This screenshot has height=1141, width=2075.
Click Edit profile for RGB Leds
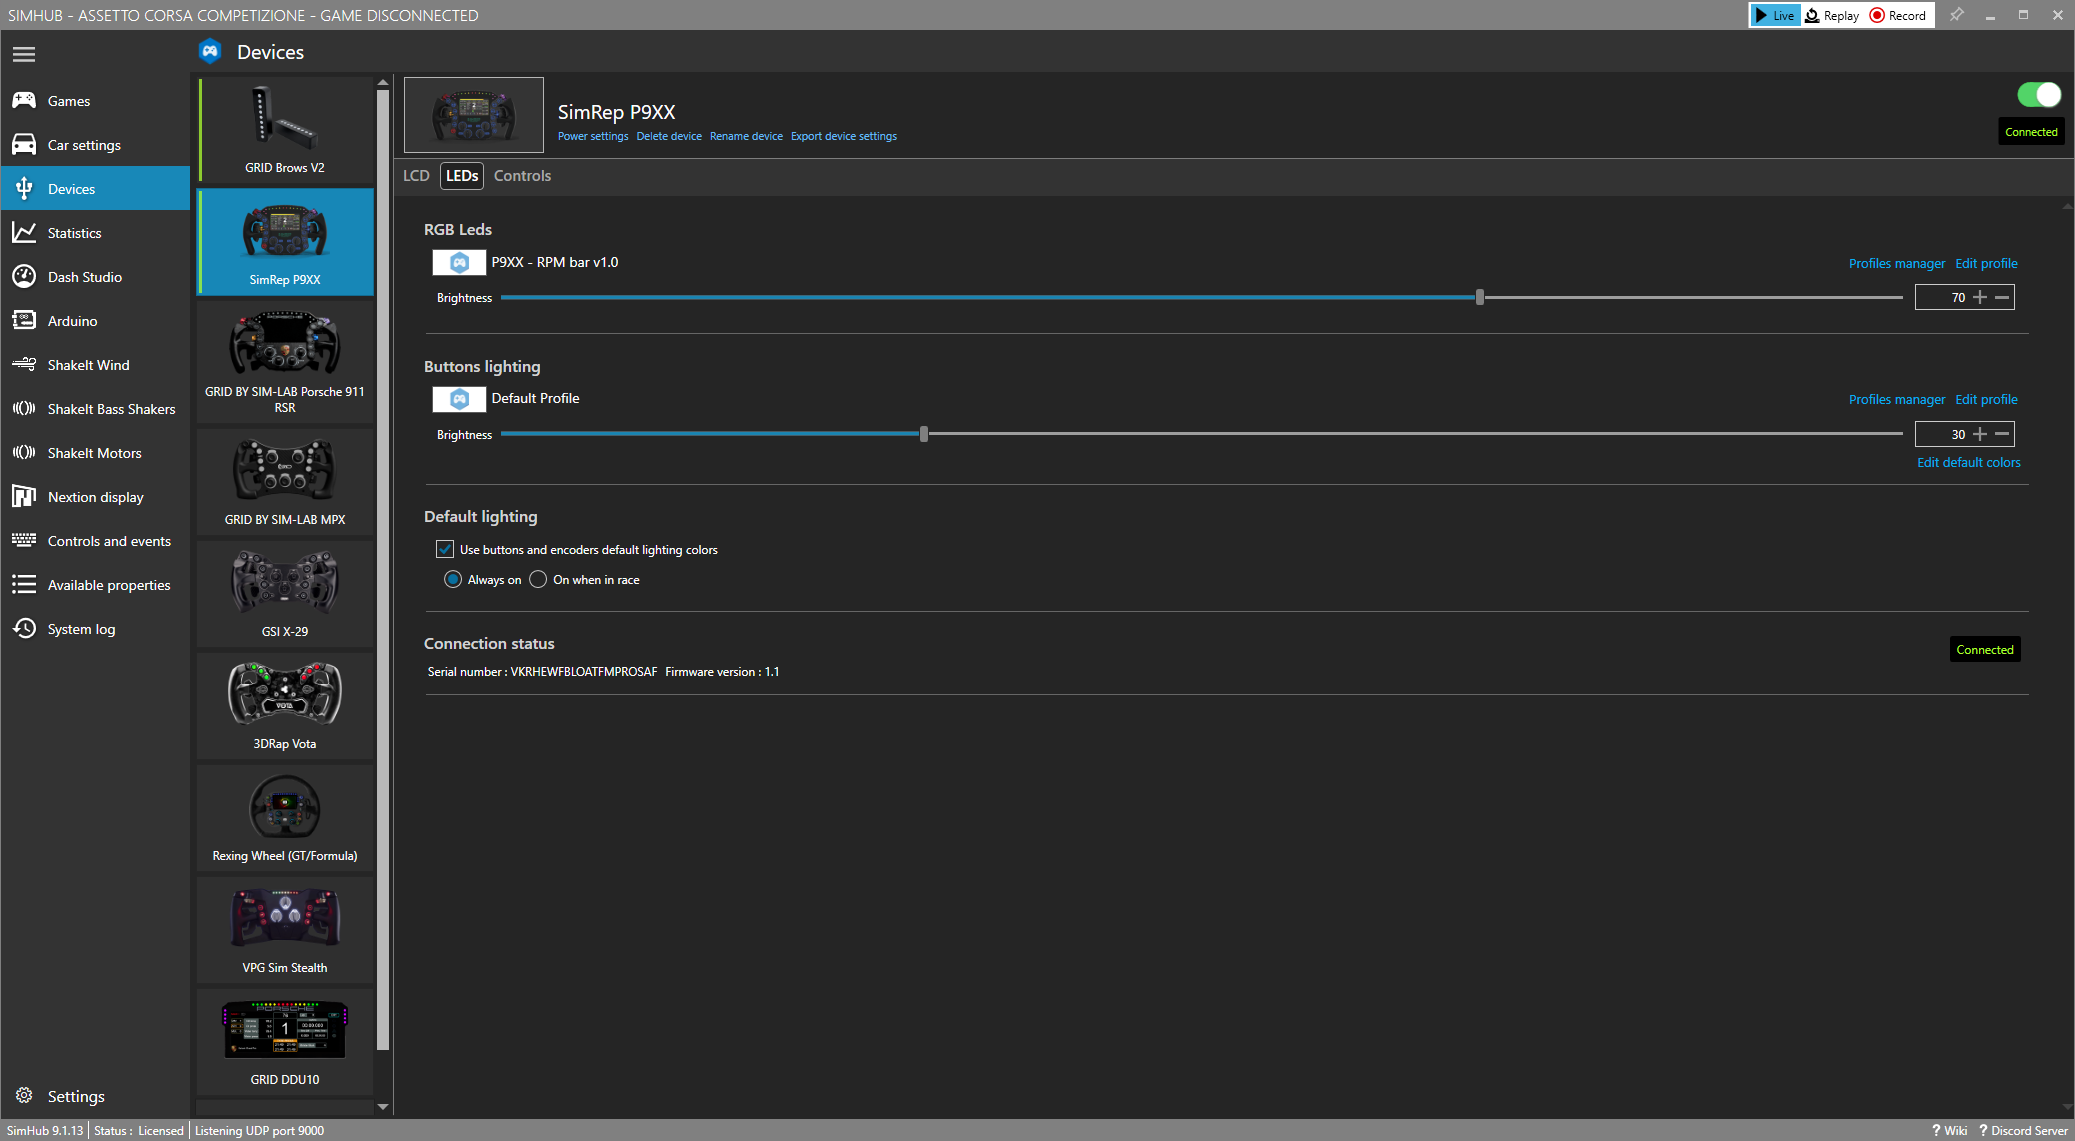coord(1986,263)
